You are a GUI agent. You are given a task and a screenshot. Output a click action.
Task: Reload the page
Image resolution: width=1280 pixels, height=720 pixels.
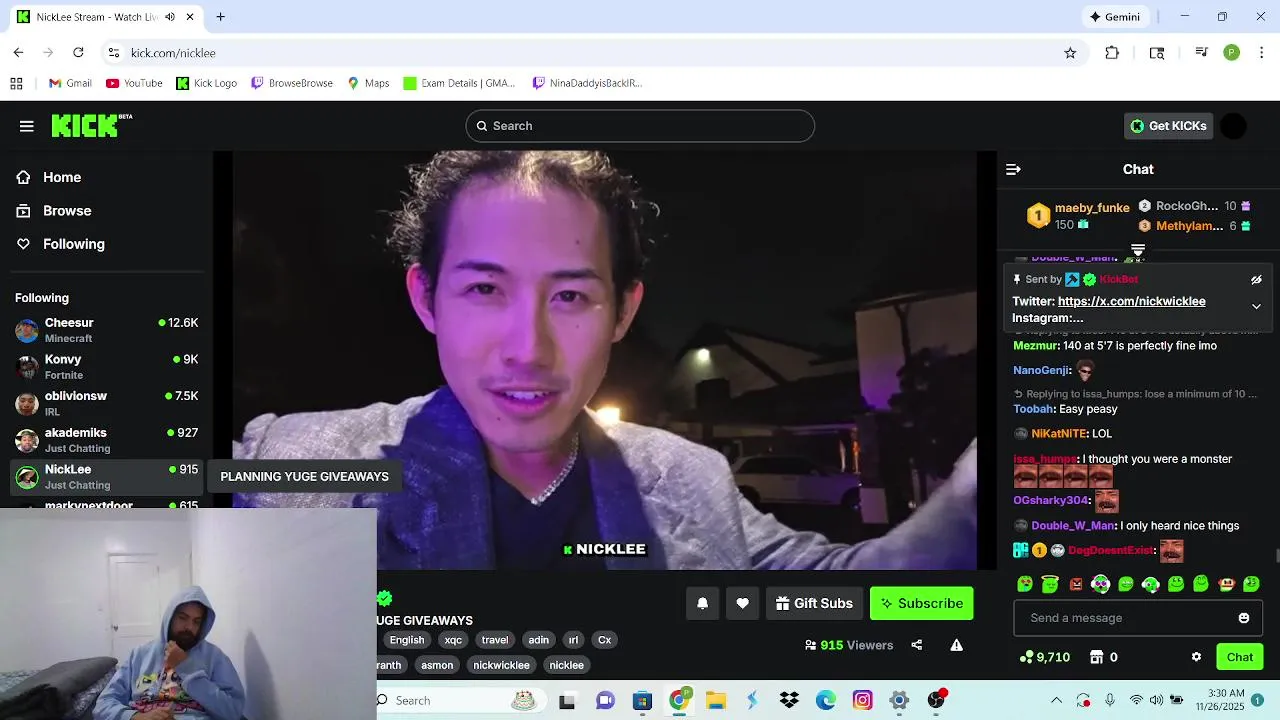click(x=78, y=53)
